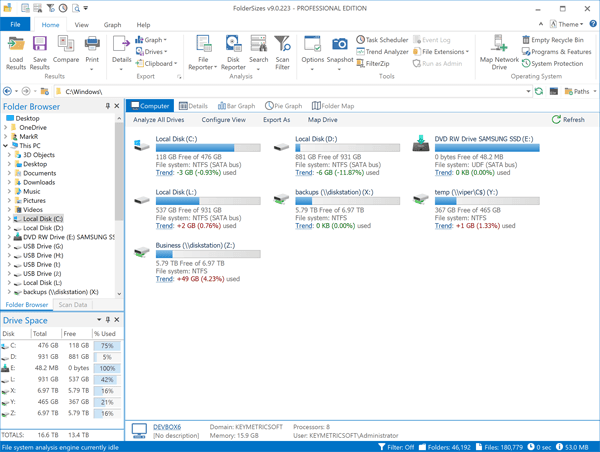Click the Options icon
The width and height of the screenshot is (600, 452).
coord(313,44)
